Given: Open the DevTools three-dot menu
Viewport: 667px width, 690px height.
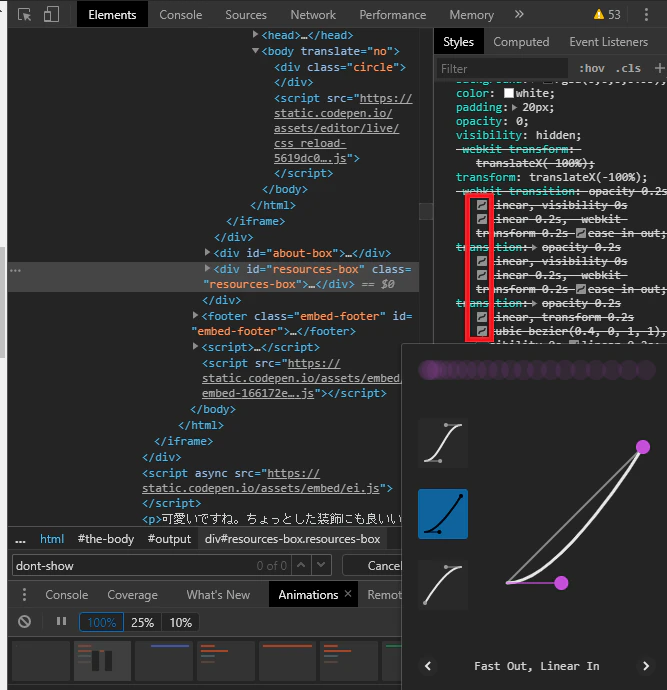Looking at the screenshot, I should coord(646,15).
